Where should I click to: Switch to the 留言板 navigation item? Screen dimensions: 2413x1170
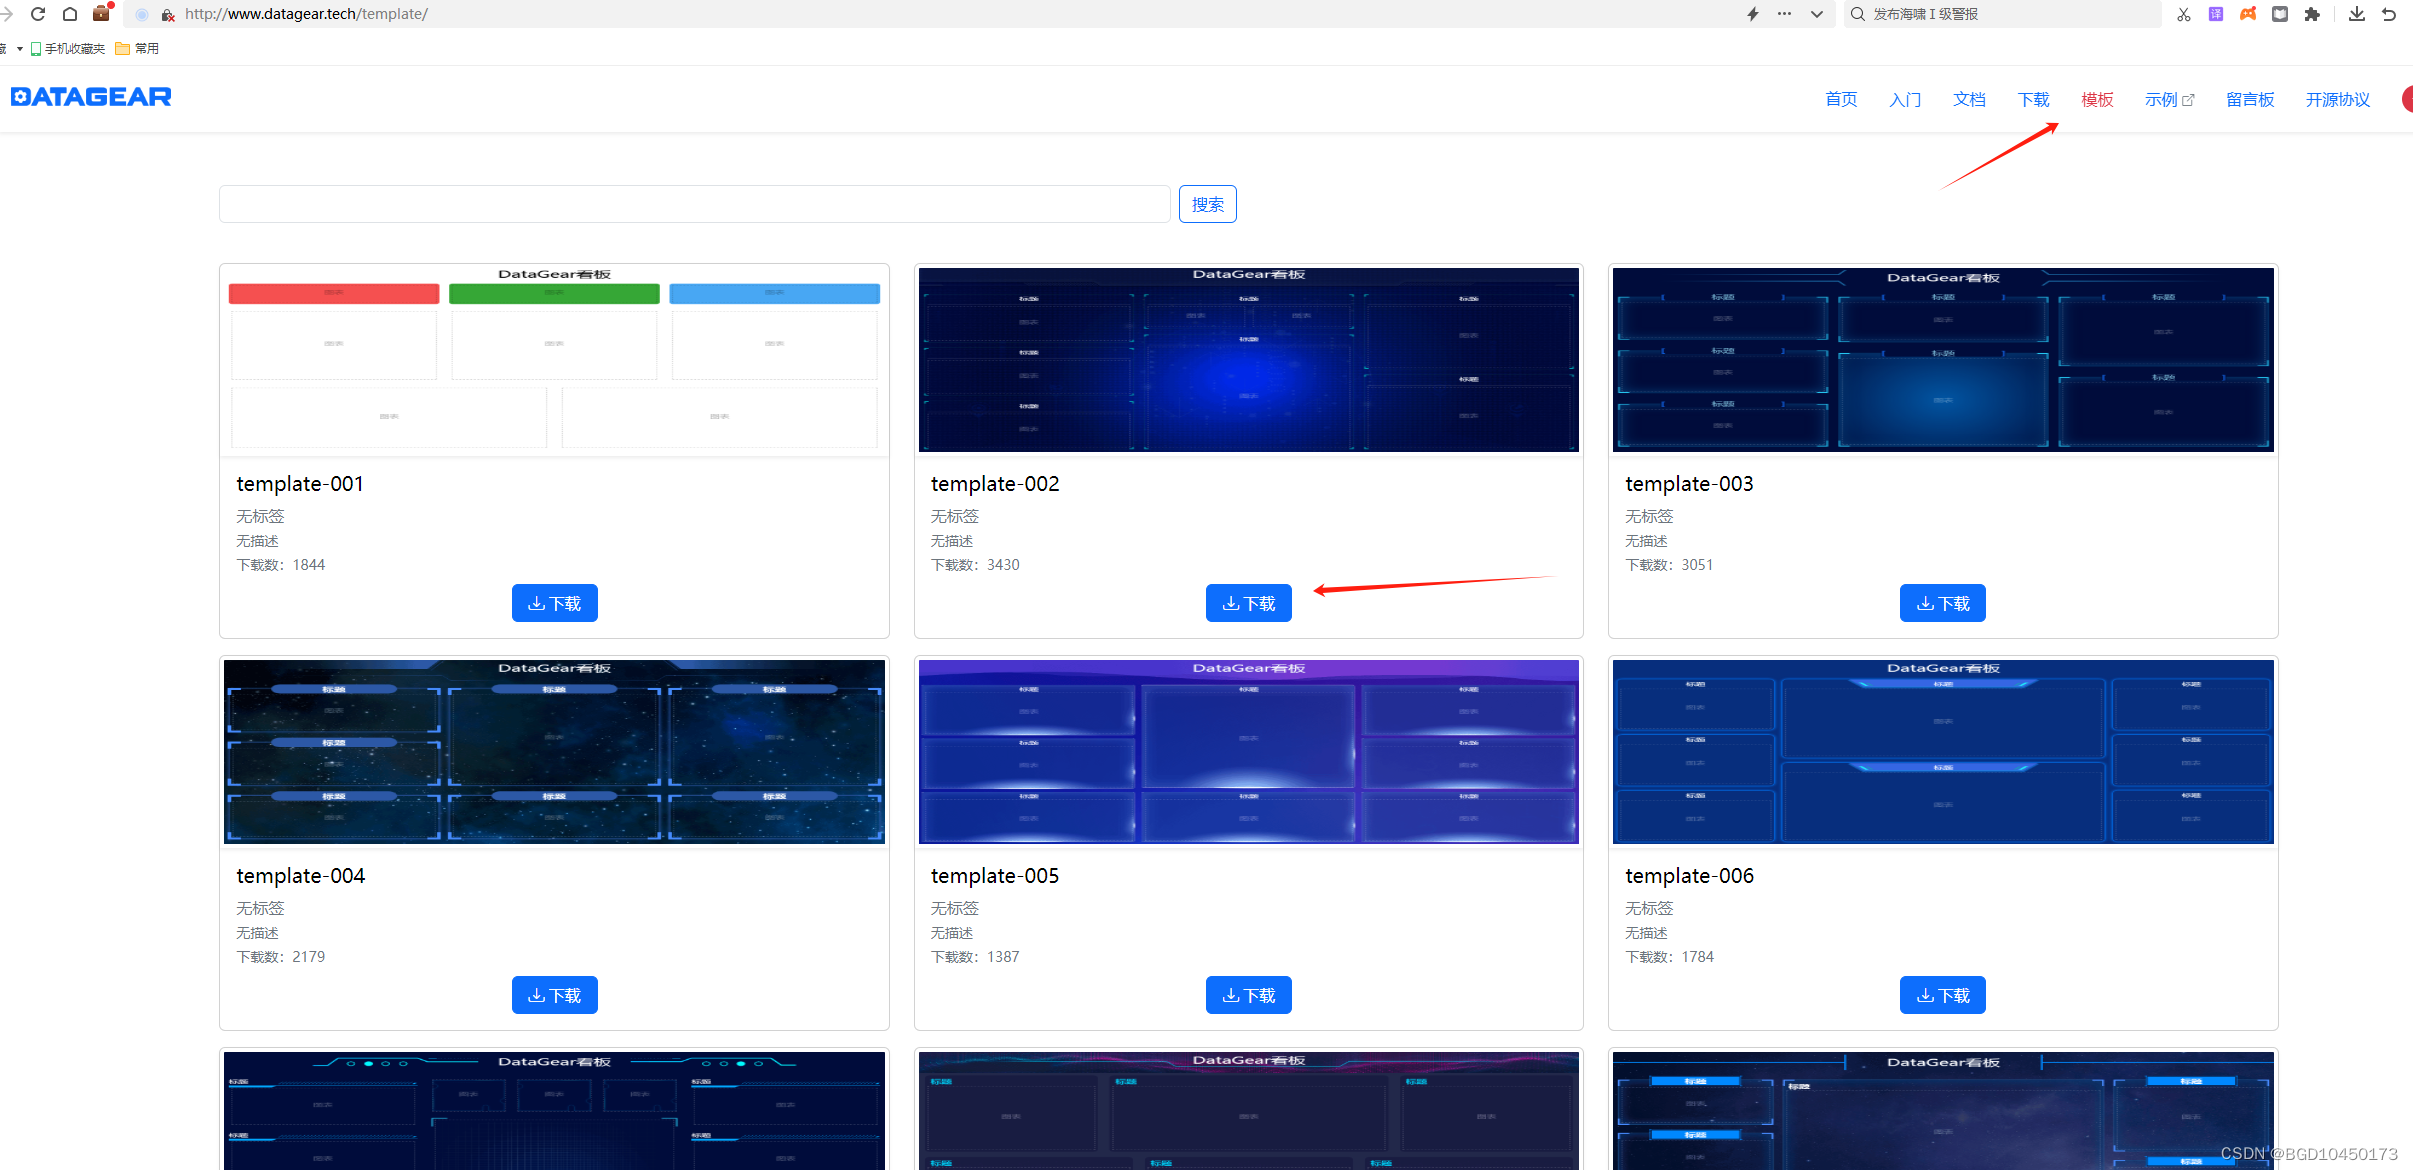pyautogui.click(x=2249, y=99)
